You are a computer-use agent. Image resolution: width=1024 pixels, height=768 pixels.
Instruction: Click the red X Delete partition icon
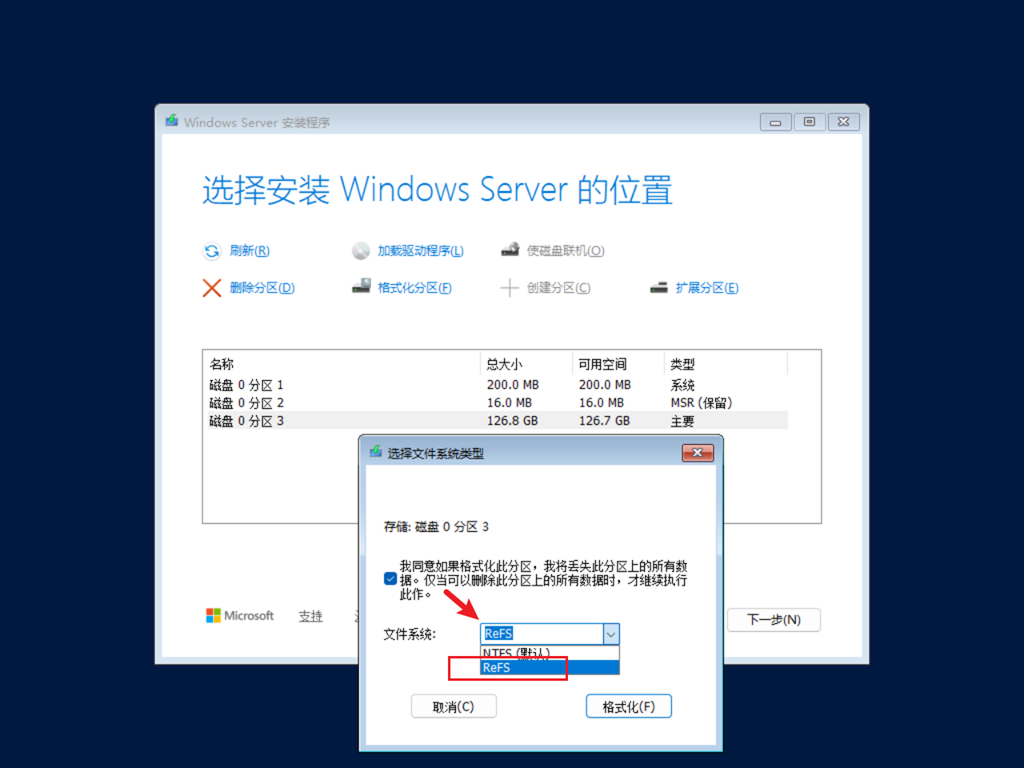212,288
